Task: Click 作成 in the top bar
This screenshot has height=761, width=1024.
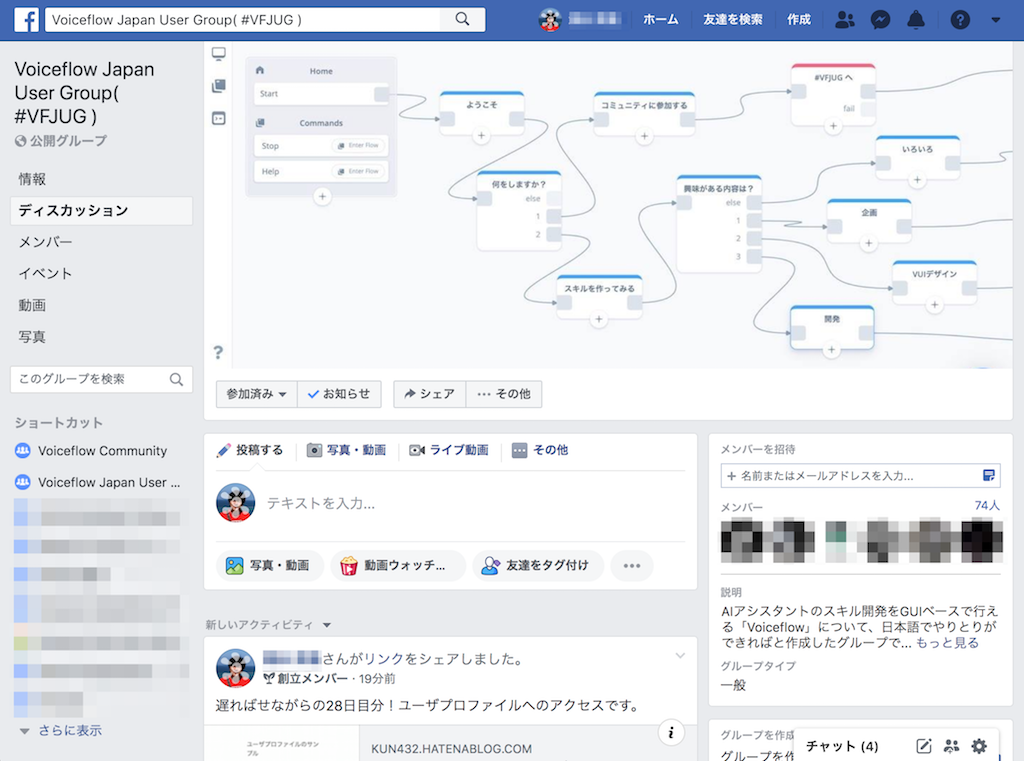Action: click(799, 20)
